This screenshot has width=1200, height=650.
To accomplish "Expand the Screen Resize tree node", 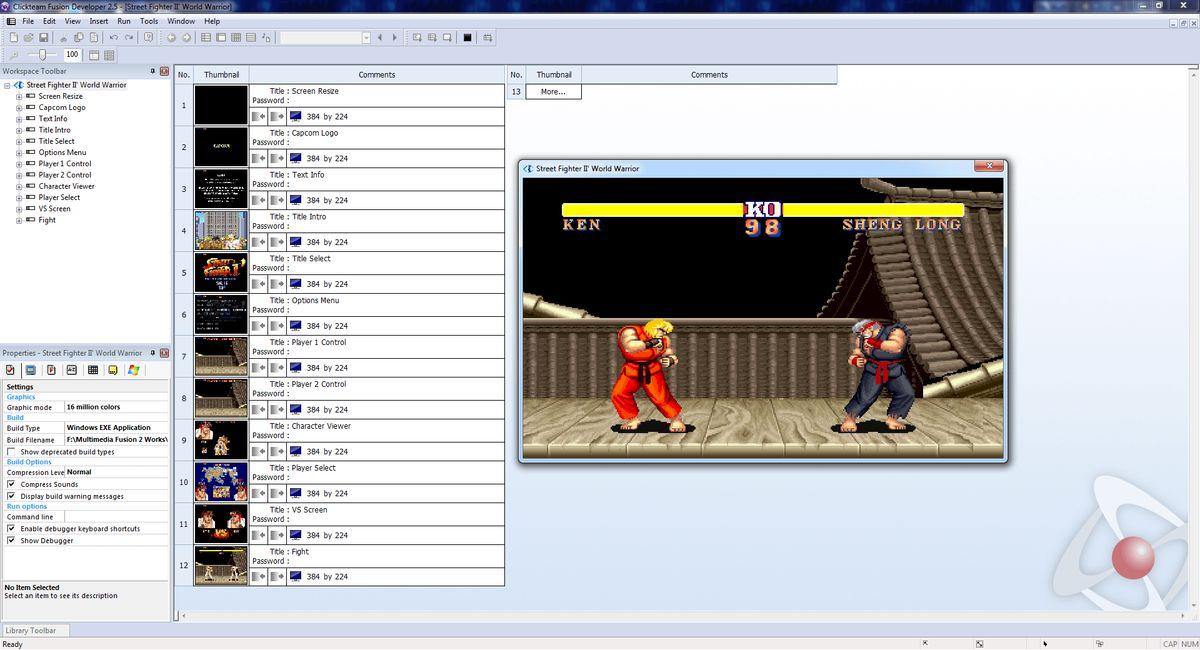I will pyautogui.click(x=19, y=96).
